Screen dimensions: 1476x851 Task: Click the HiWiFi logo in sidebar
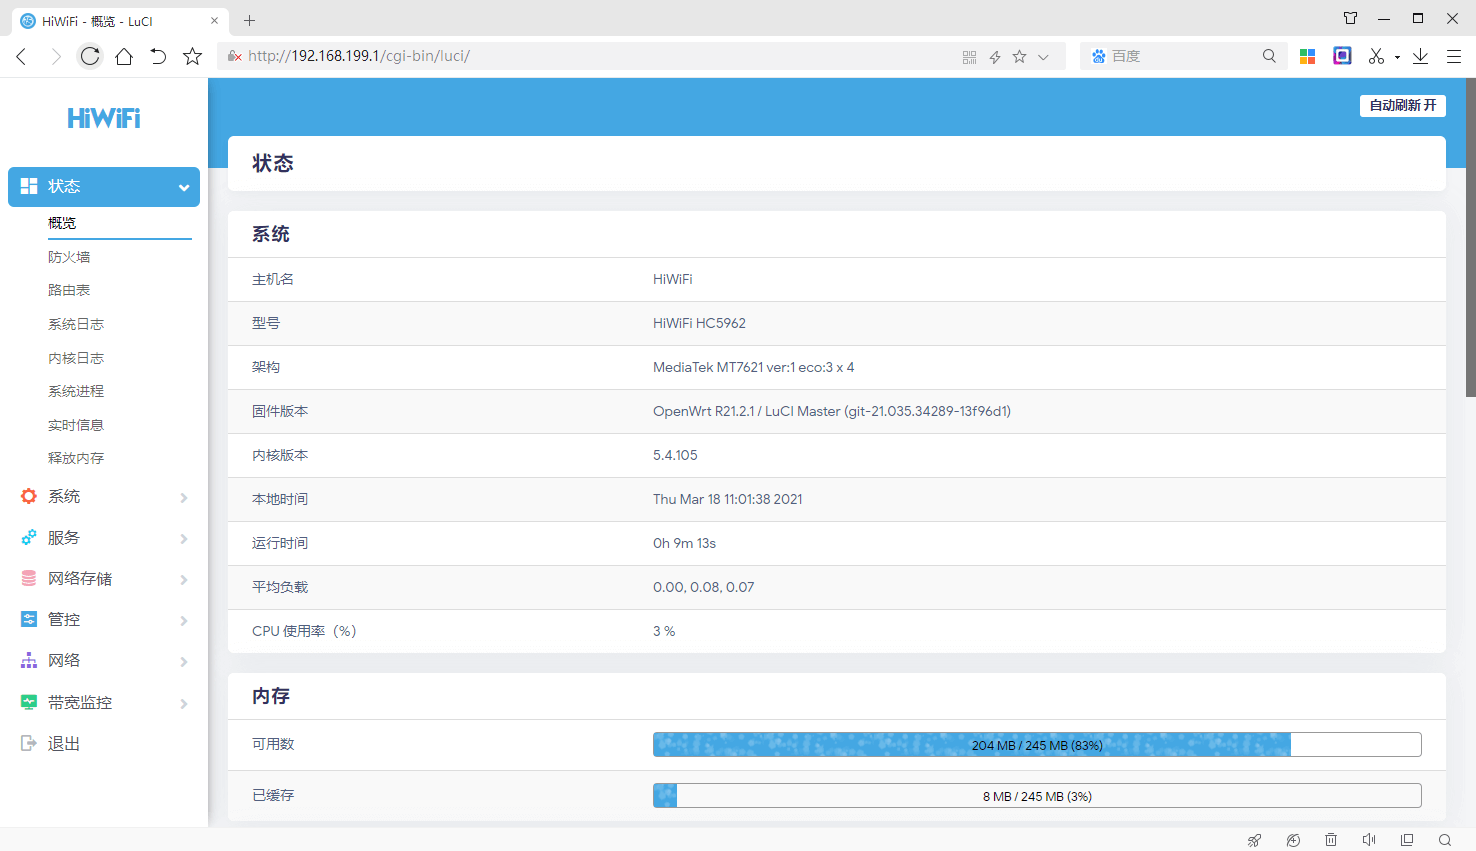tap(104, 118)
